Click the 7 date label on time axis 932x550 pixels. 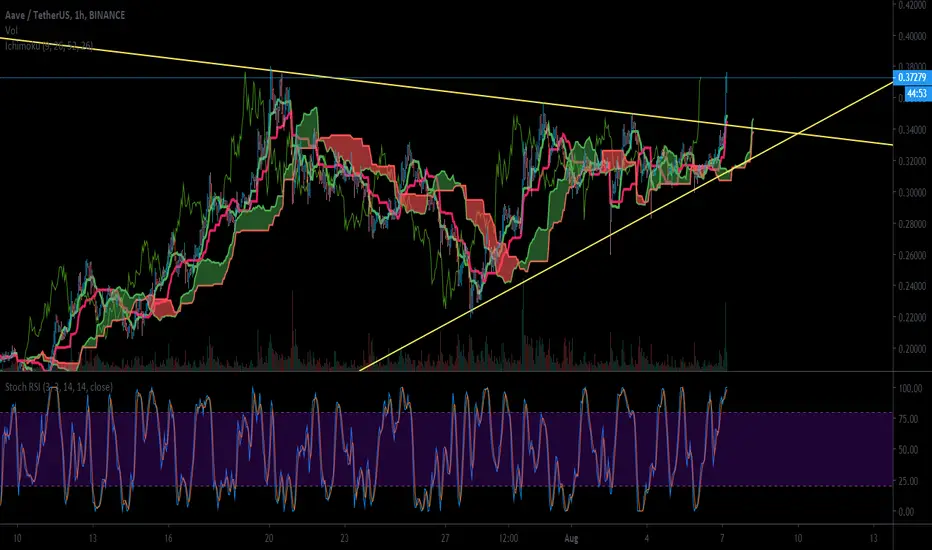click(x=722, y=538)
